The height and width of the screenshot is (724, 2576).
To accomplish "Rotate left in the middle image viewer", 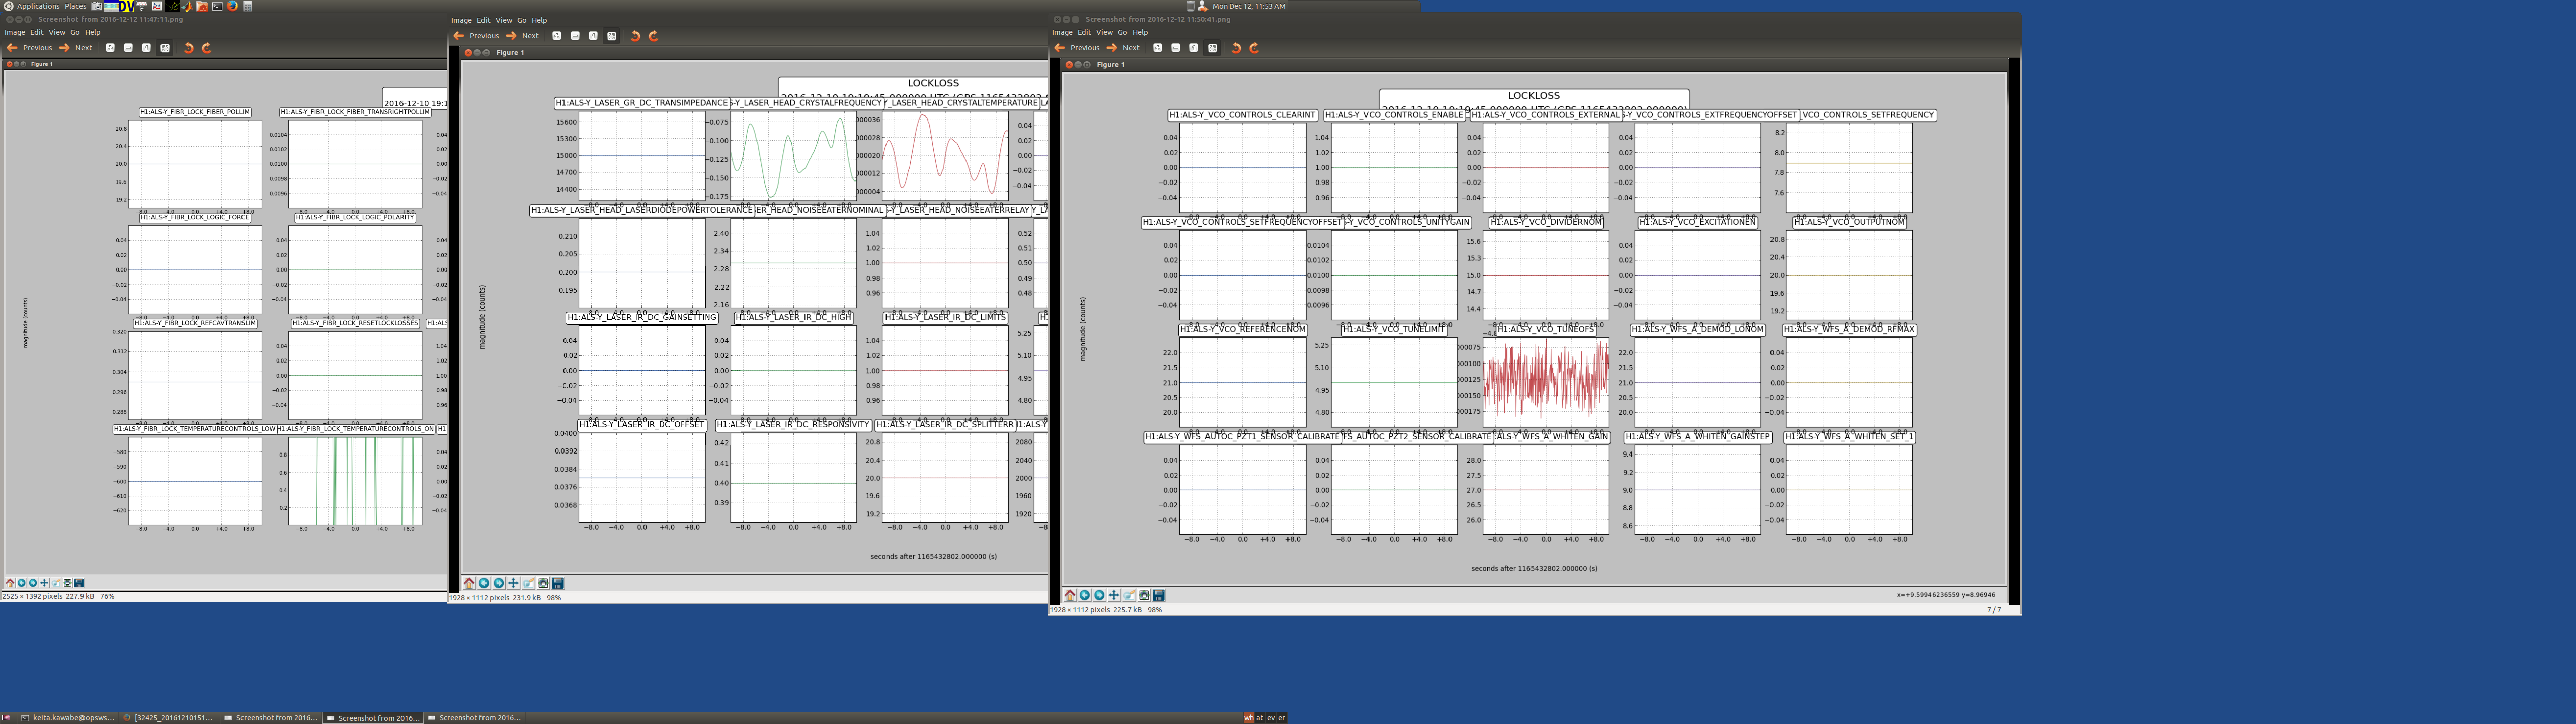I will tap(635, 36).
